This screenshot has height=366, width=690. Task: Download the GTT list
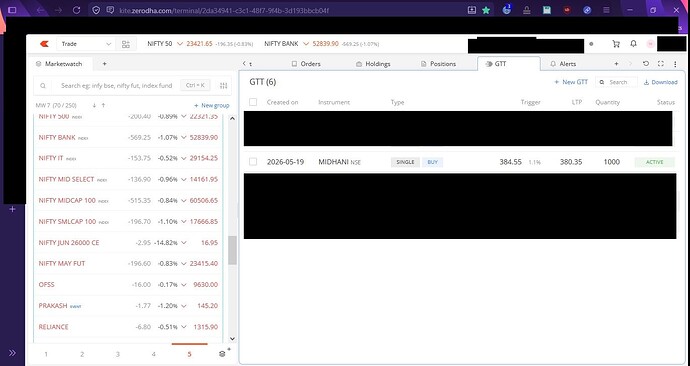click(x=661, y=82)
